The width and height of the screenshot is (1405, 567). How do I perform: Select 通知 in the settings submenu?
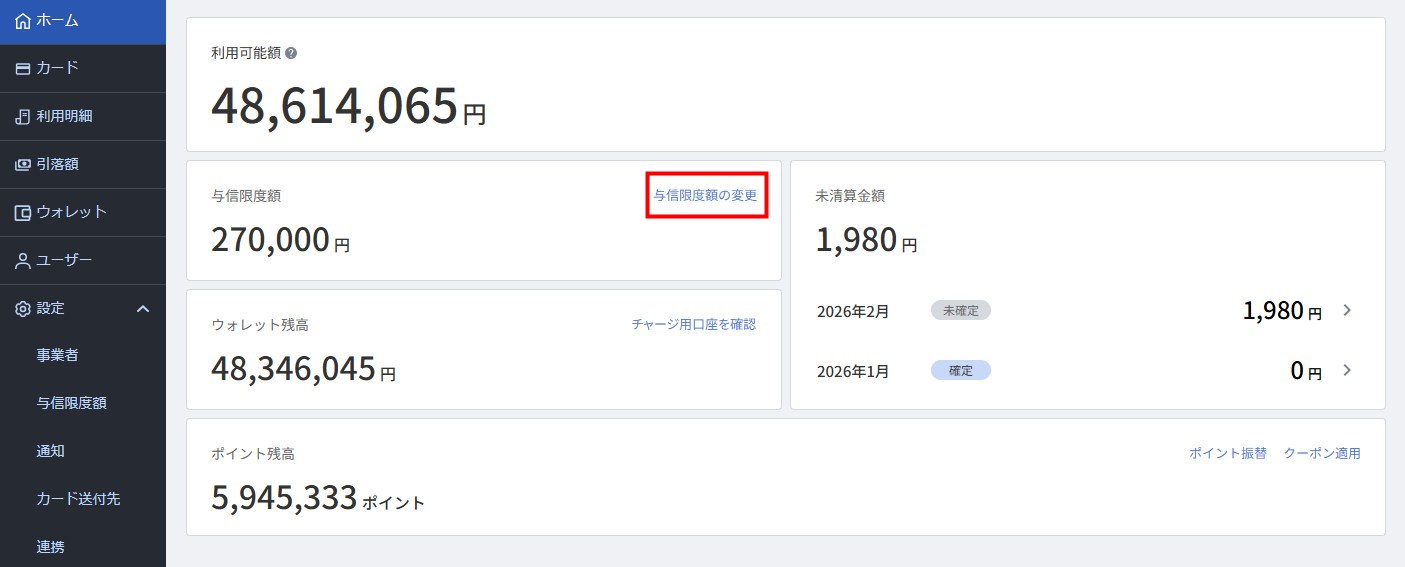tap(51, 451)
